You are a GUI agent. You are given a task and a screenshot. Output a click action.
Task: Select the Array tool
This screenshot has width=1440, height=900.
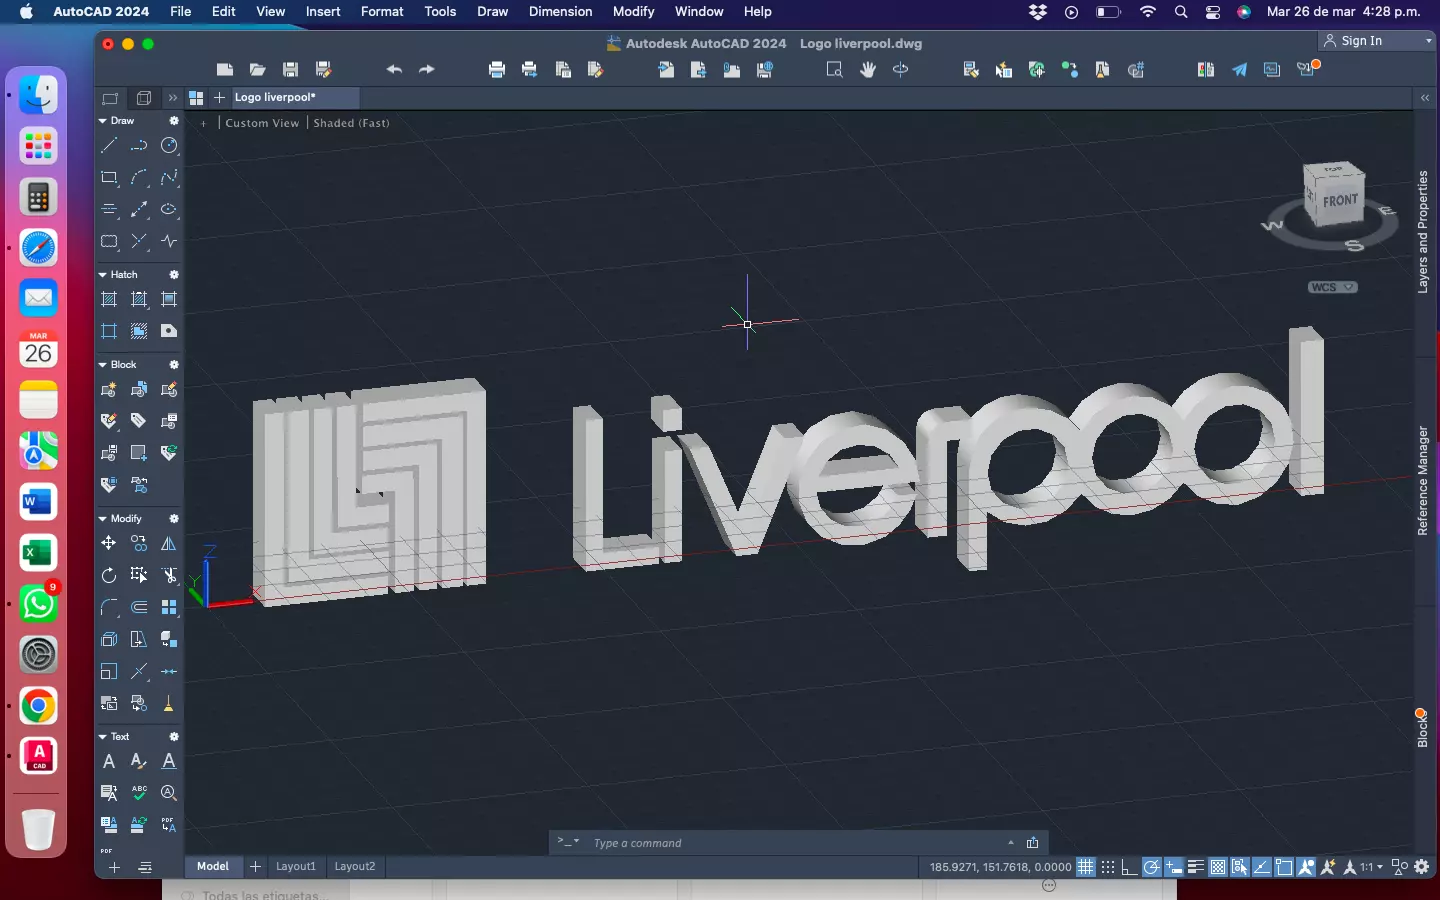(x=169, y=607)
